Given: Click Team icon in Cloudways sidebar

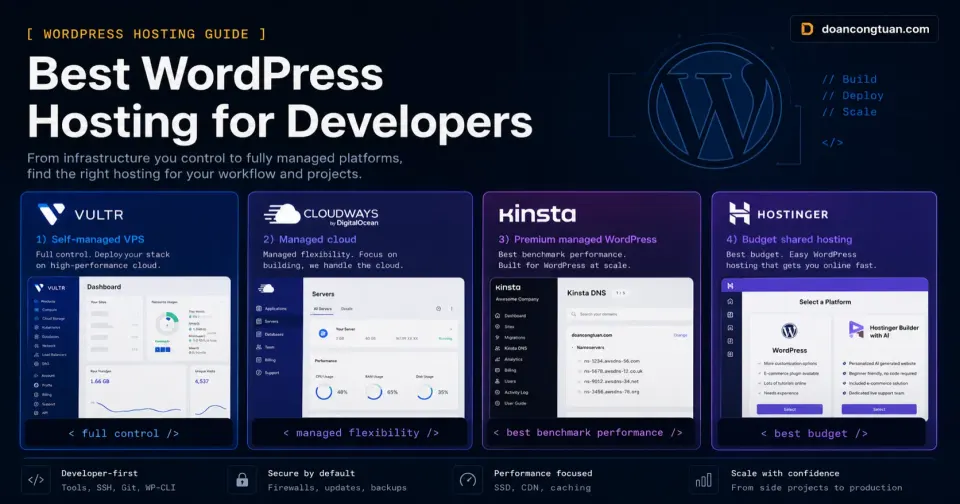Looking at the screenshot, I should click(259, 347).
